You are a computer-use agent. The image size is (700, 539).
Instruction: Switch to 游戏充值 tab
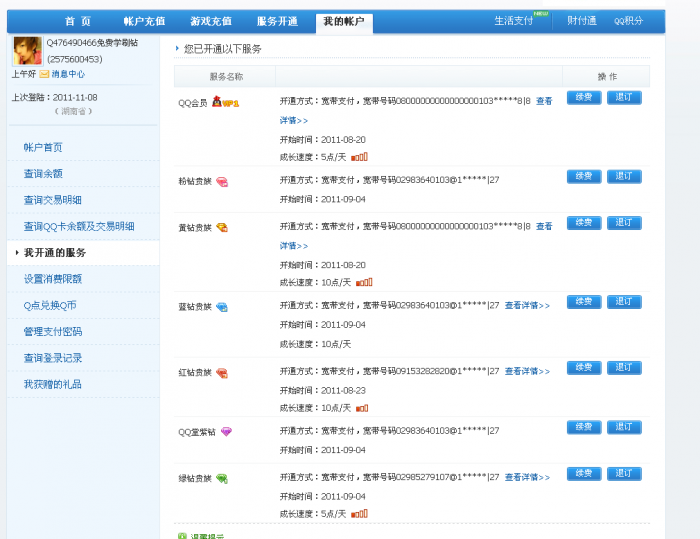point(211,21)
